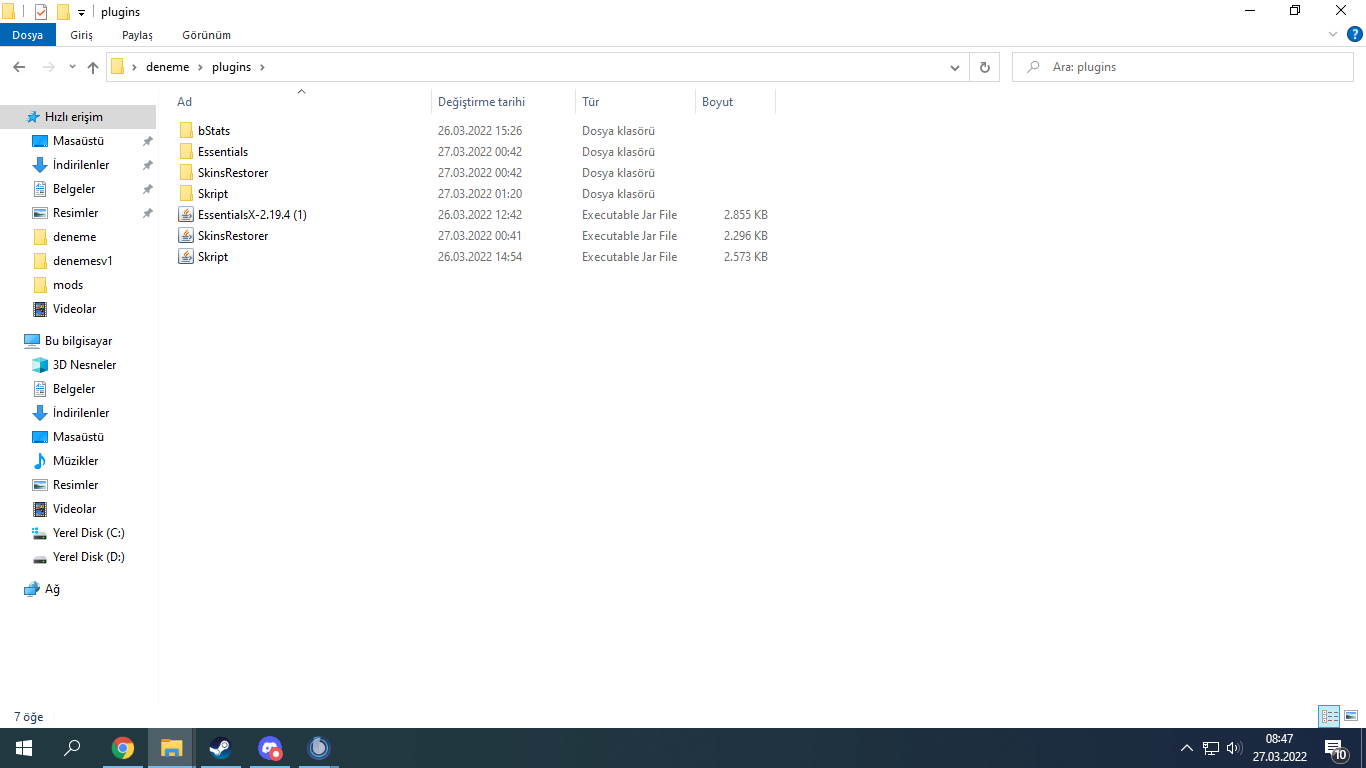Viewport: 1366px width, 768px height.
Task: Open address bar history dropdown
Action: click(x=955, y=67)
